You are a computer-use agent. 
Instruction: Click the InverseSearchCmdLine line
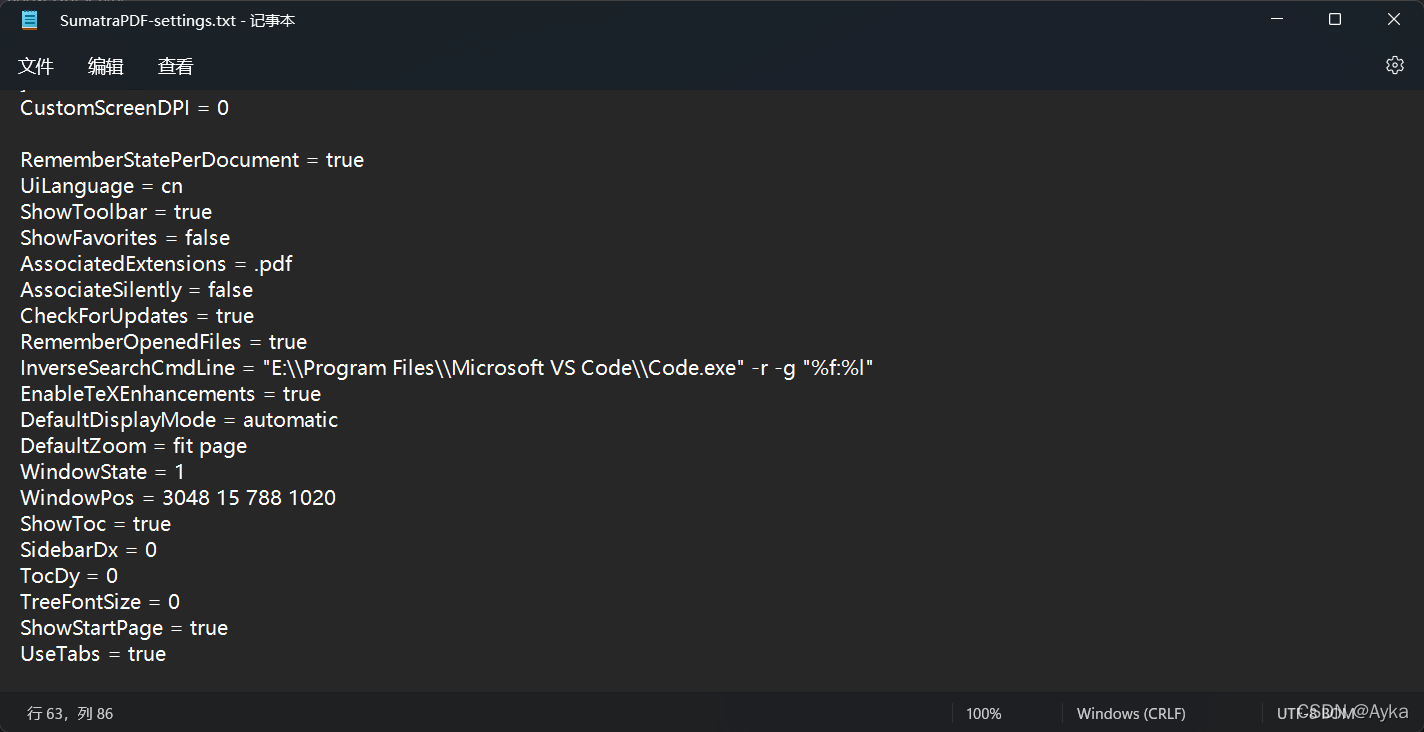(x=447, y=368)
